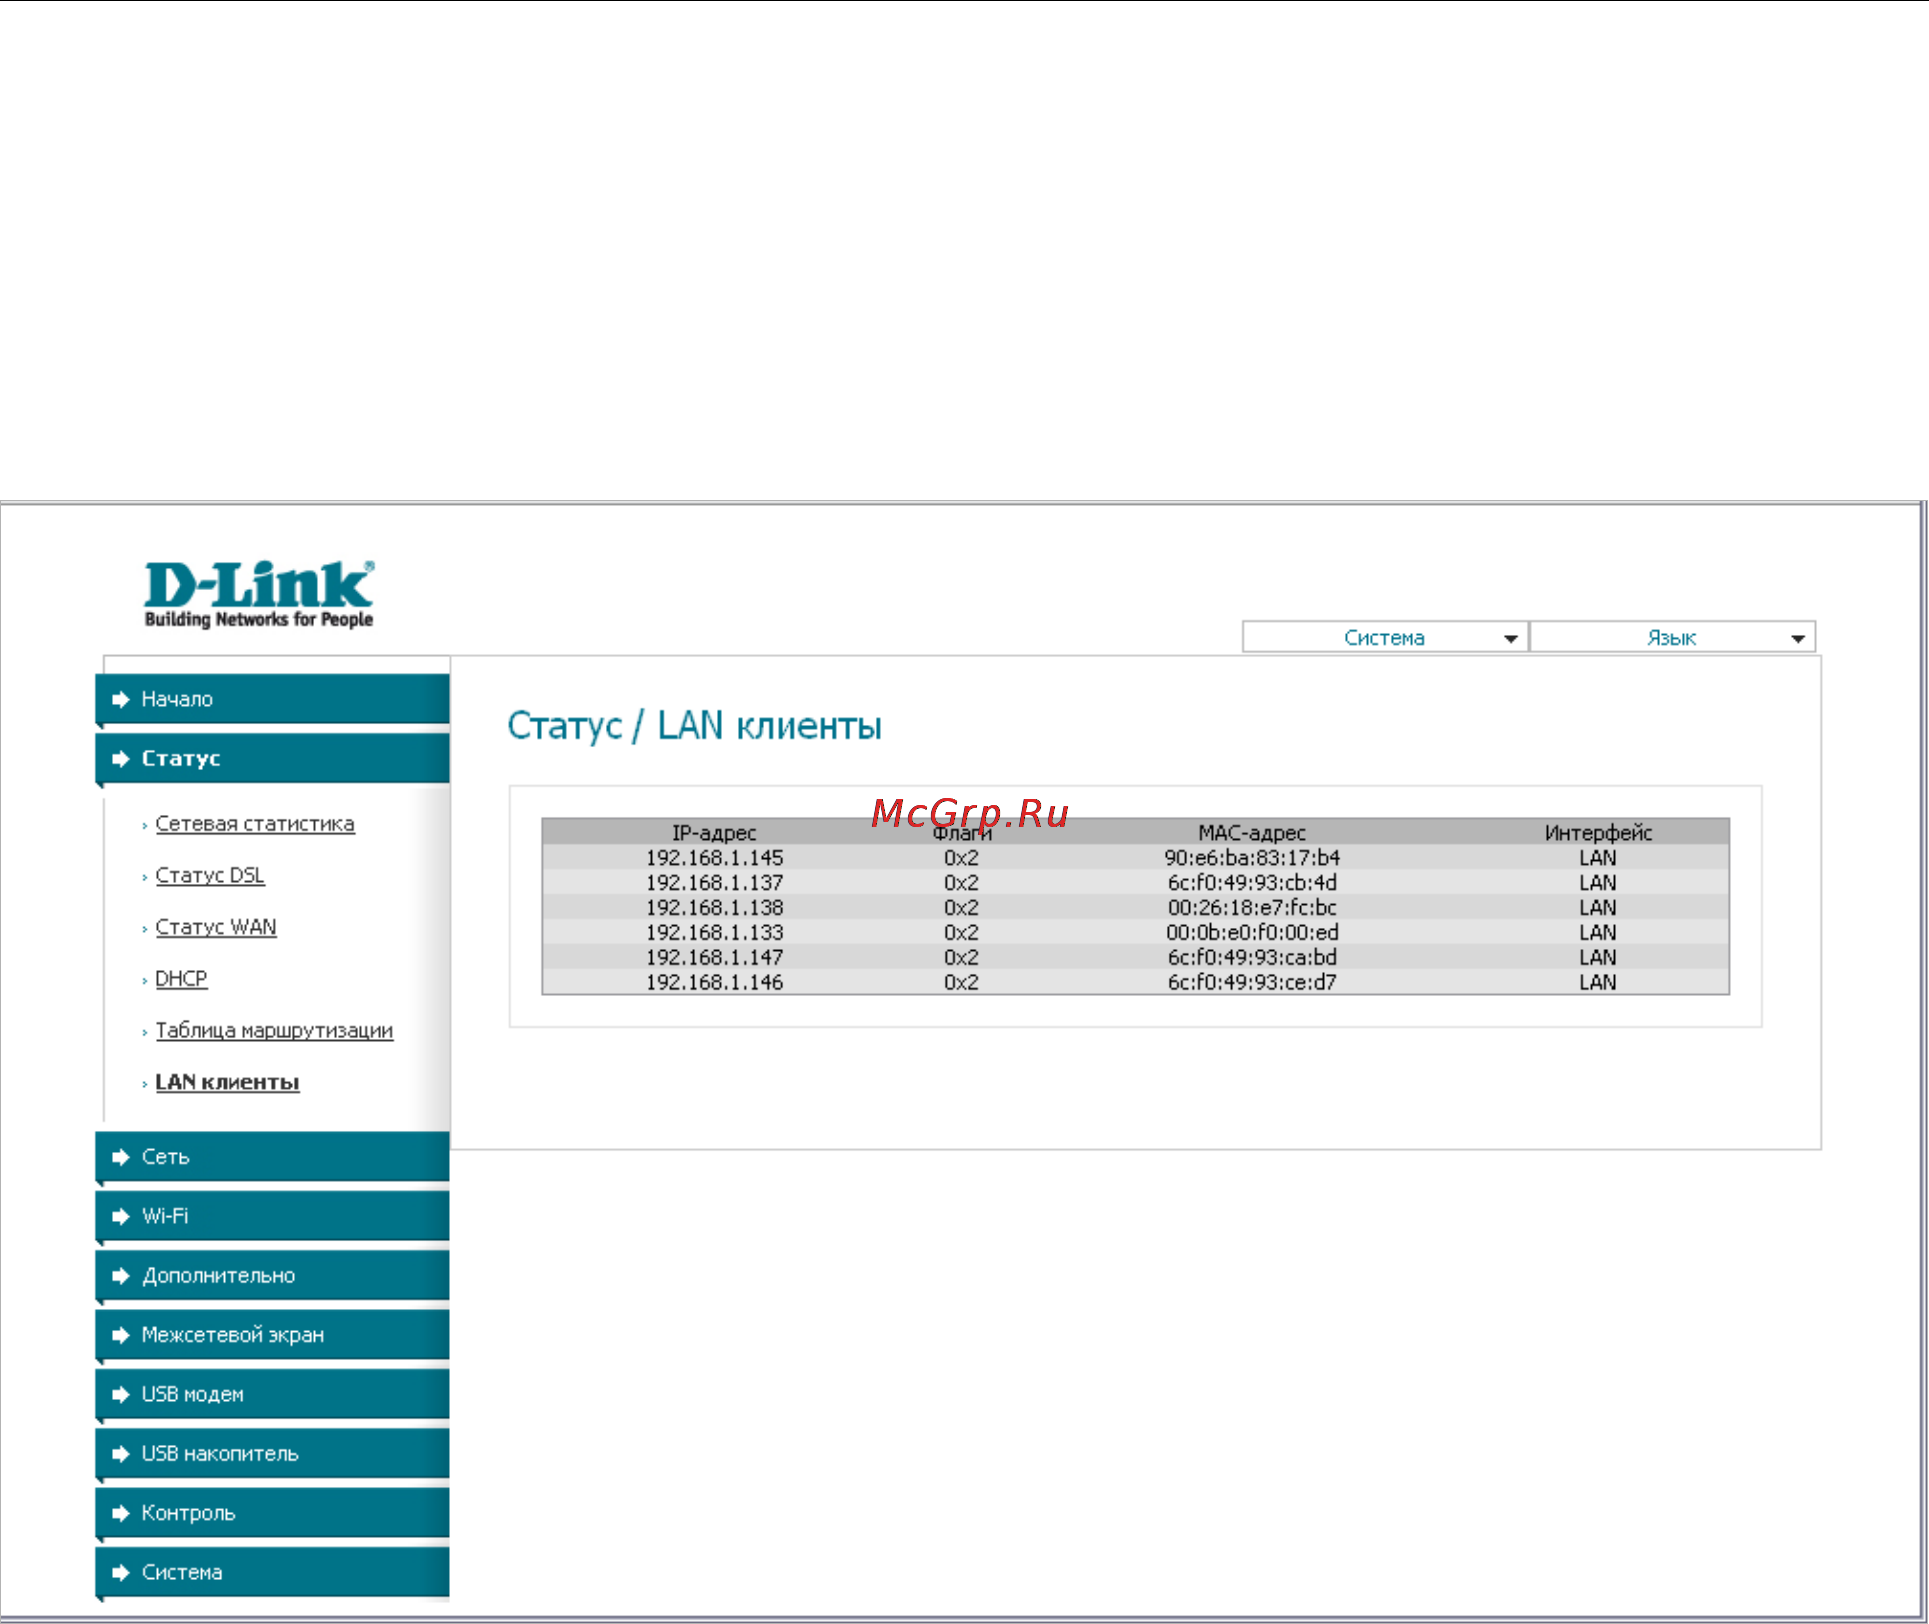This screenshot has width=1929, height=1624.
Task: Click the arrow icon beside bottom Система menu
Action: click(x=121, y=1572)
